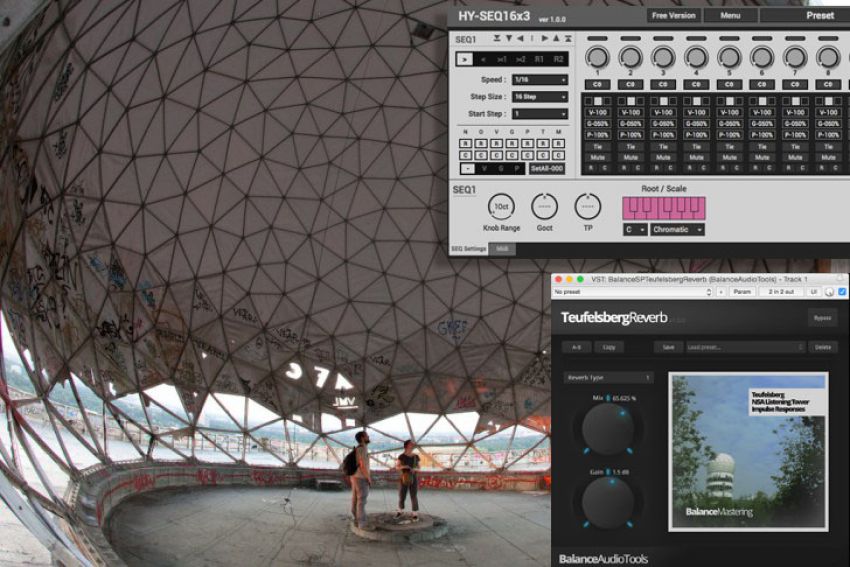The image size is (850, 567).
Task: Select the R2 random play mode
Action: (558, 59)
